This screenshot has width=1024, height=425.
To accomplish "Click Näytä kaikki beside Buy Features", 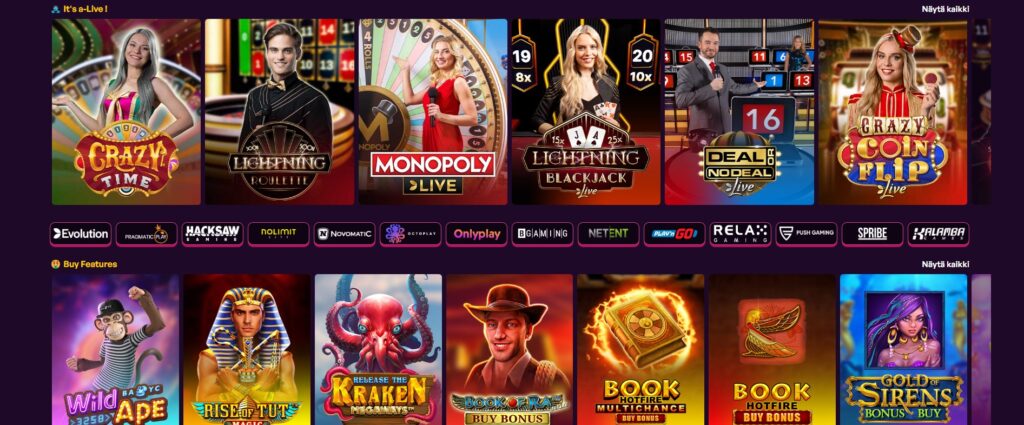I will click(945, 264).
